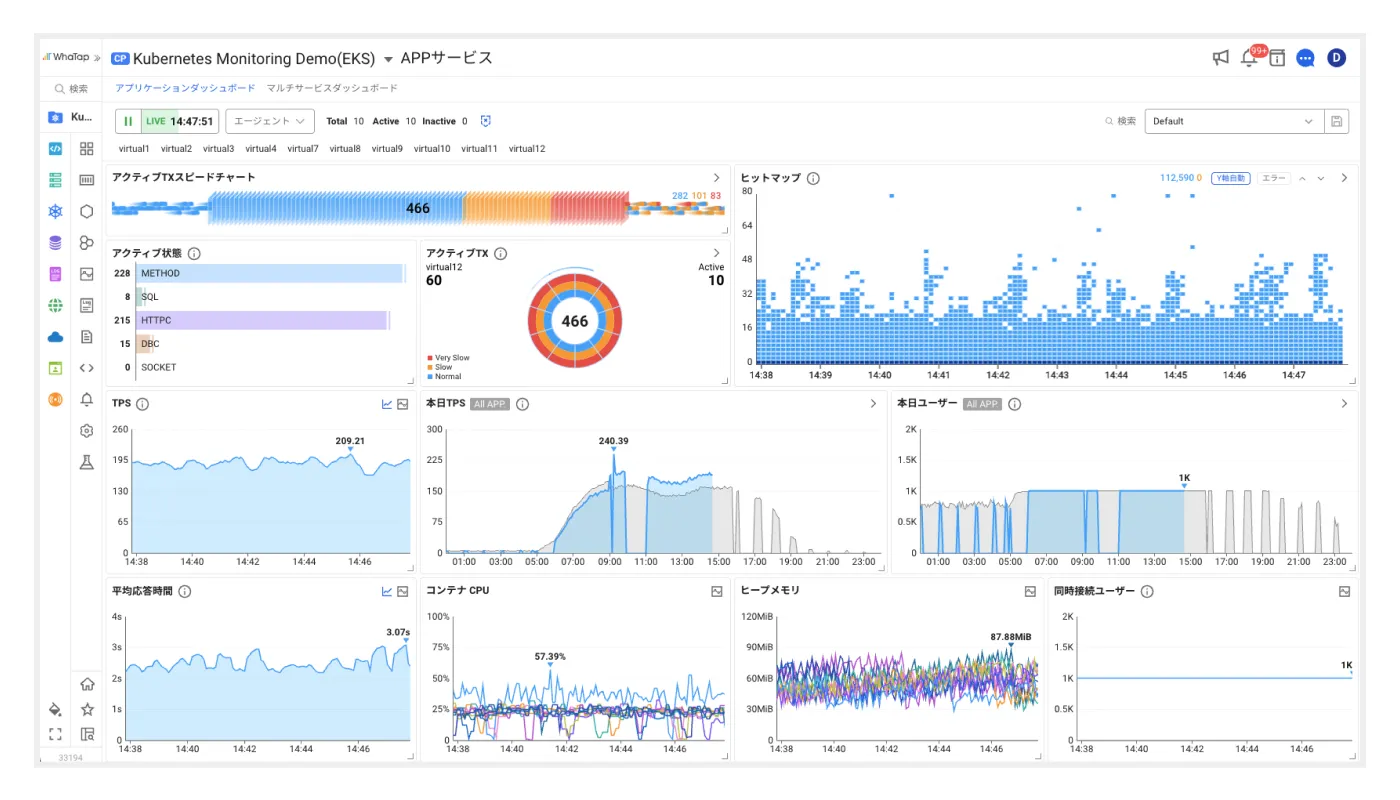Expand the ヒットマップ panel right arrow
Image resolution: width=1400 pixels, height=800 pixels.
point(1344,178)
